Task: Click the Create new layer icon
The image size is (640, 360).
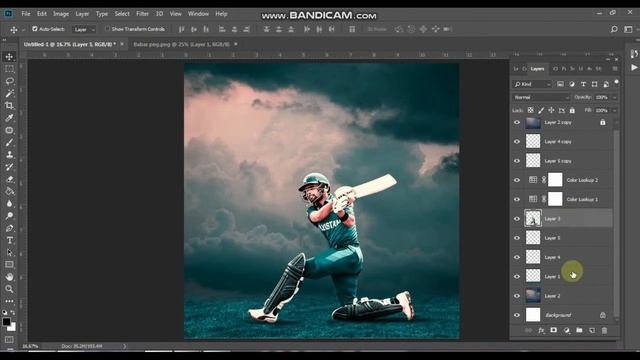Action: click(592, 330)
